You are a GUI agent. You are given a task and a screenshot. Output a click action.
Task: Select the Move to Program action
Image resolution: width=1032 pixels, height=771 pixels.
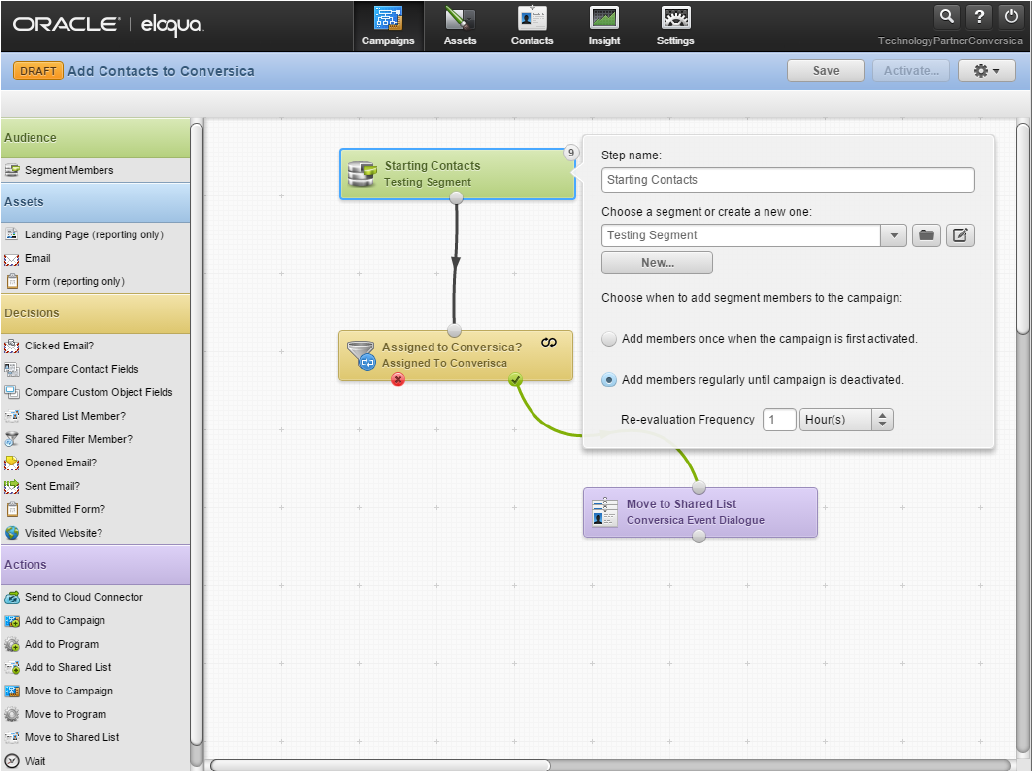[95, 714]
